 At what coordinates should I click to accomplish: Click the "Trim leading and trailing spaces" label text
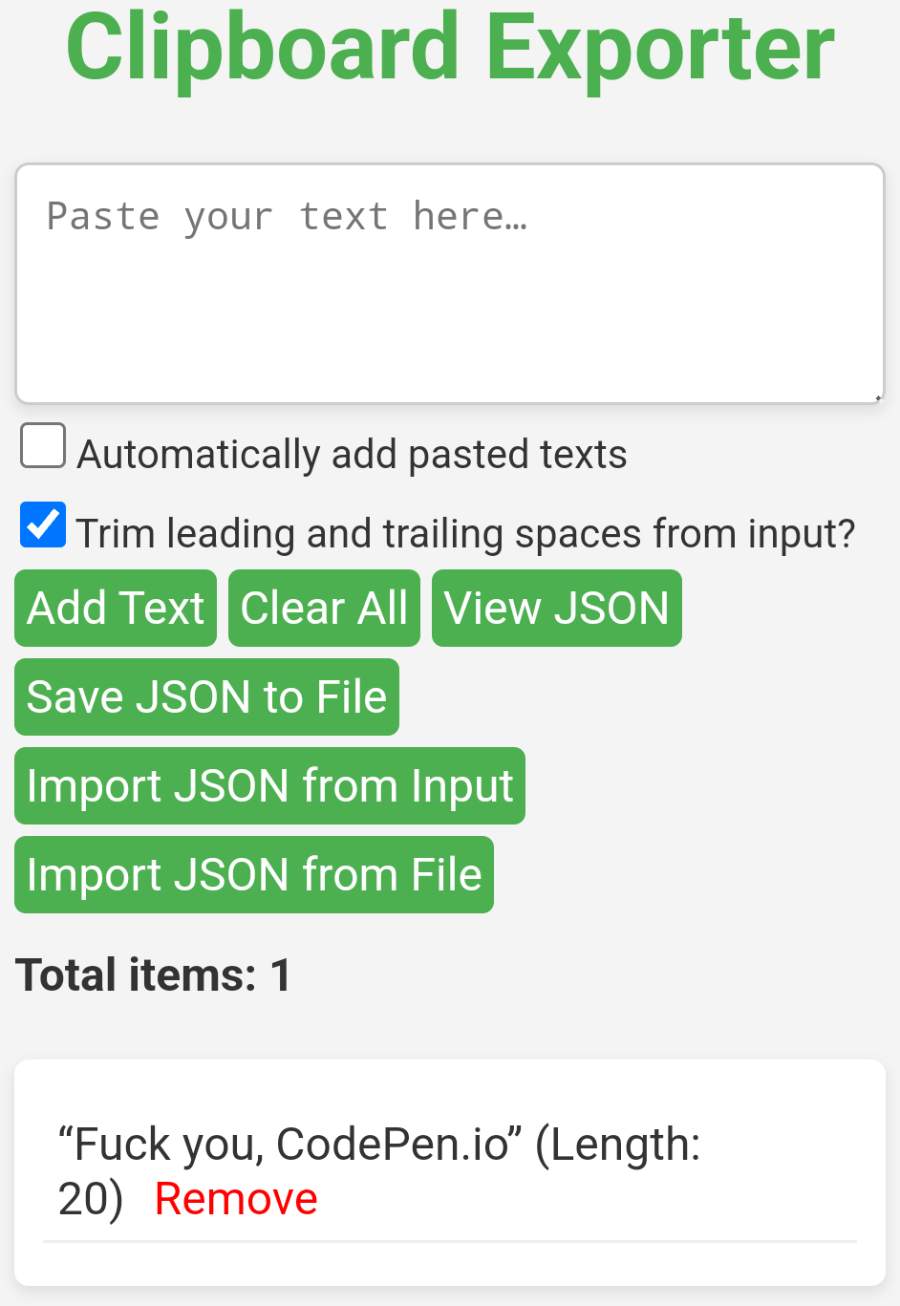tap(466, 534)
